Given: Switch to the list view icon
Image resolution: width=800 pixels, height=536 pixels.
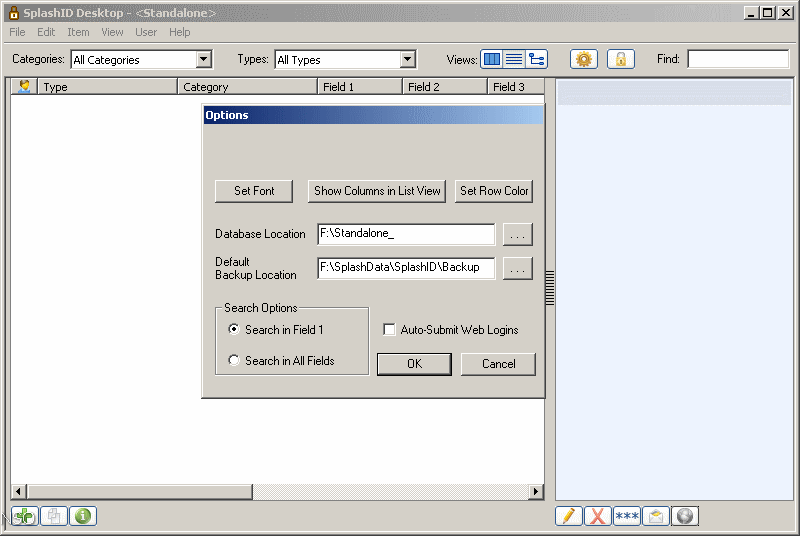Looking at the screenshot, I should pyautogui.click(x=514, y=59).
